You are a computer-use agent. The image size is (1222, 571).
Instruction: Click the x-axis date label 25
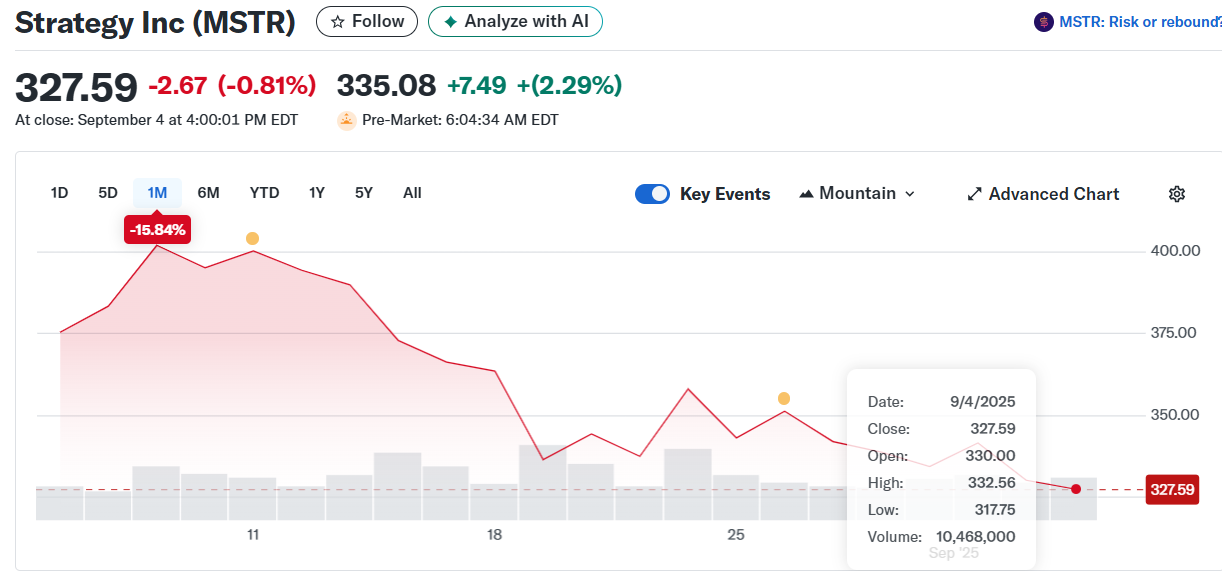pyautogui.click(x=736, y=535)
